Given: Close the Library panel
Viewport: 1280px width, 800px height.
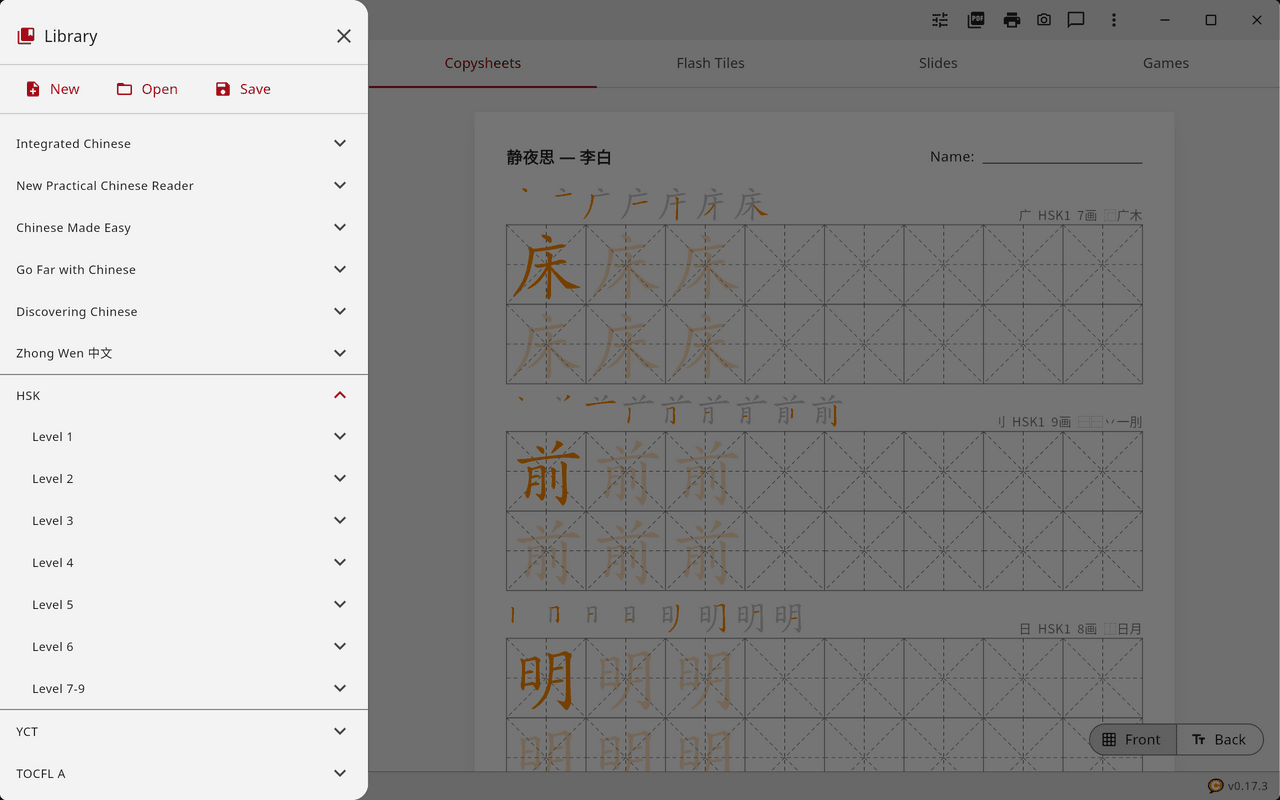Looking at the screenshot, I should 344,36.
